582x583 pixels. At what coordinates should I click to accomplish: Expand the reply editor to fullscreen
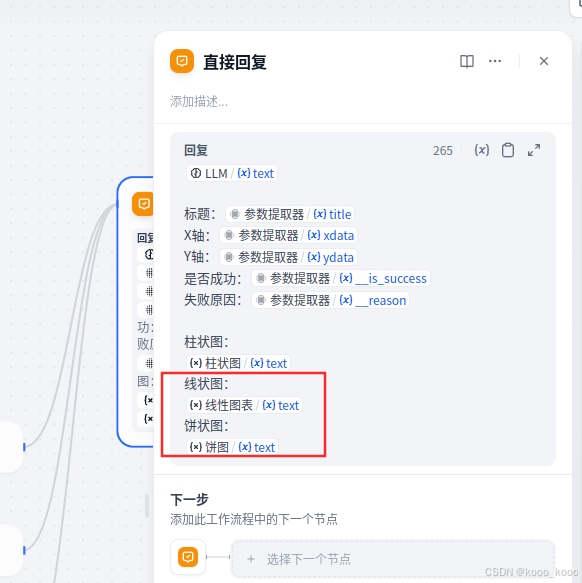pos(534,150)
